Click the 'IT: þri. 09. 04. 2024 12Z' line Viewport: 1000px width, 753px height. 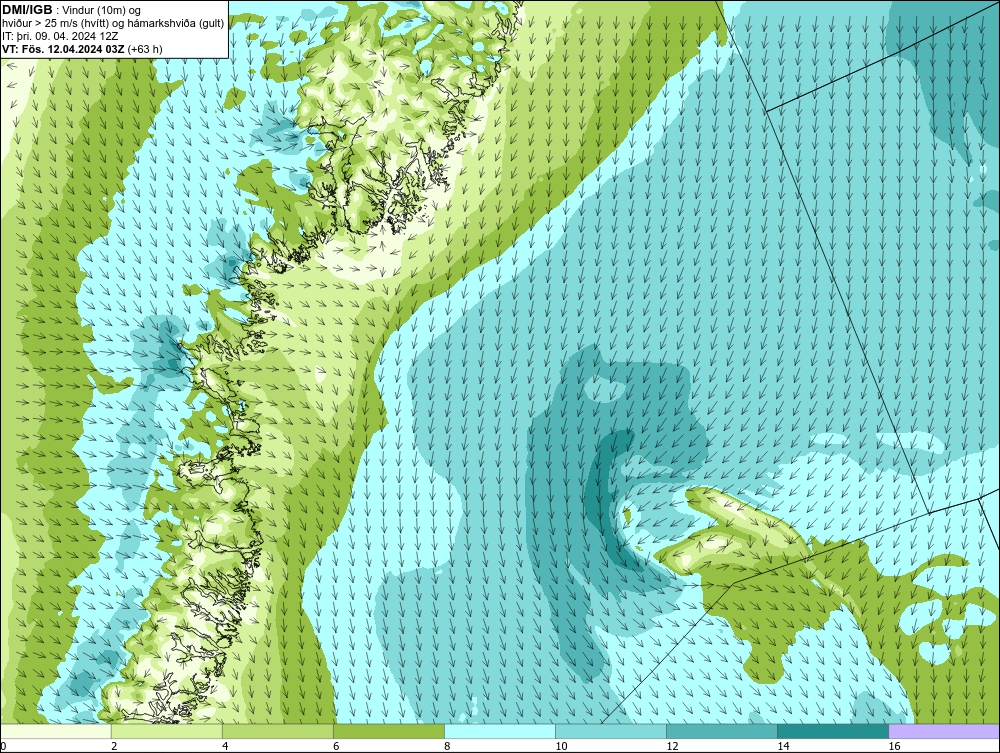pos(61,36)
